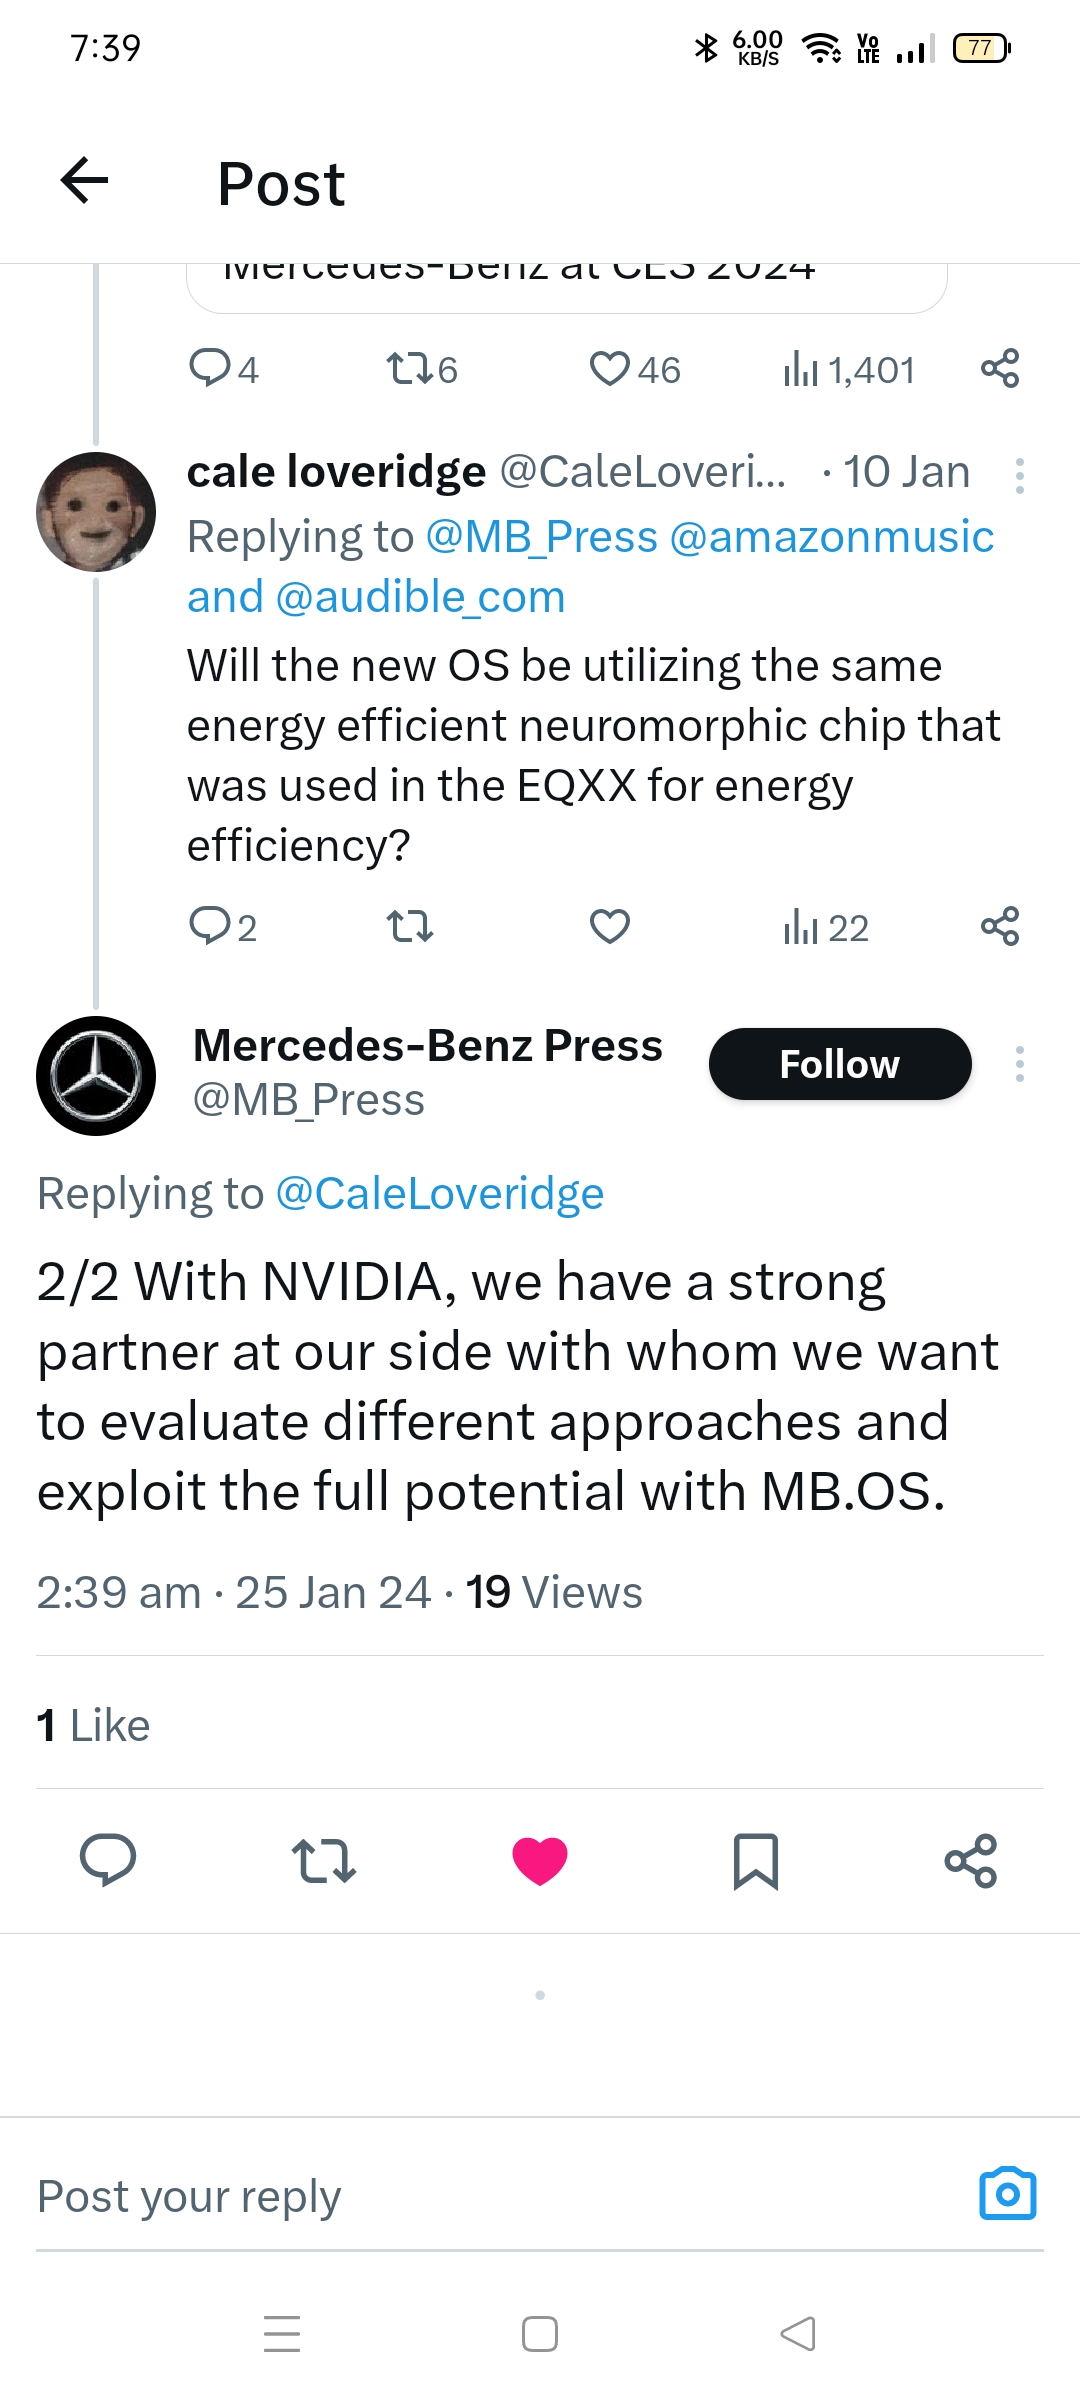Like cale loveridge's reply
The width and height of the screenshot is (1080, 2400).
tap(610, 927)
